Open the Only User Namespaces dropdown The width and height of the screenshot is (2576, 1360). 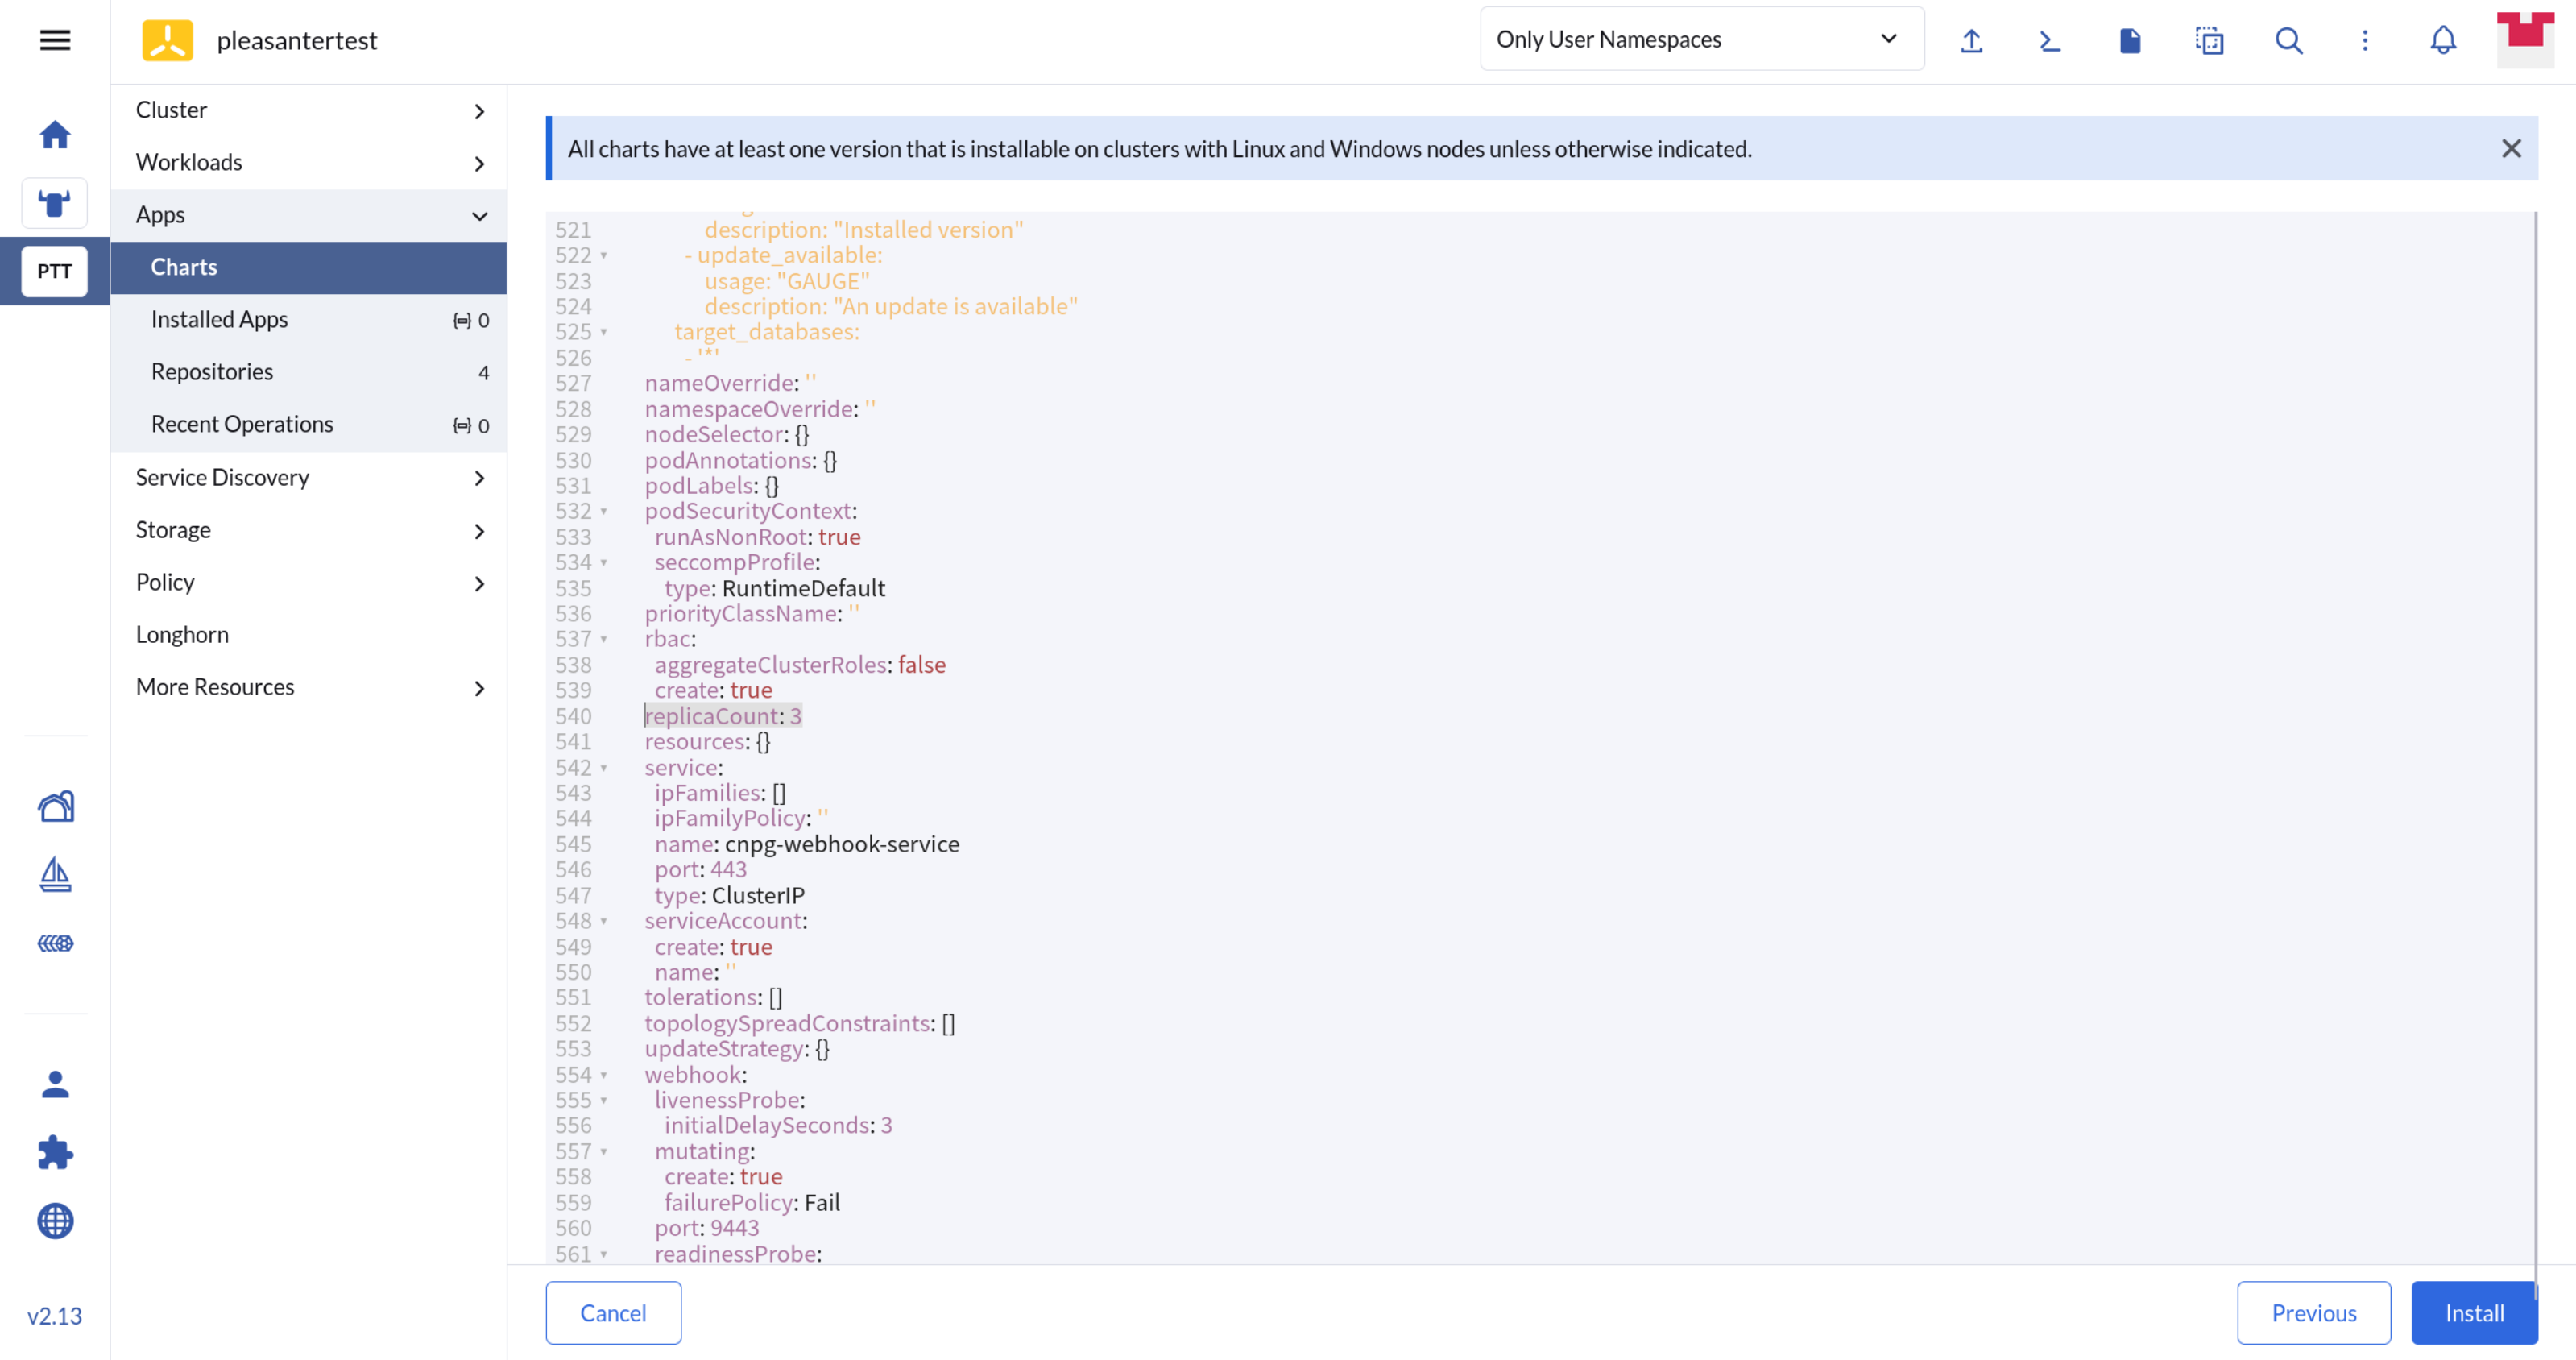pos(1701,39)
